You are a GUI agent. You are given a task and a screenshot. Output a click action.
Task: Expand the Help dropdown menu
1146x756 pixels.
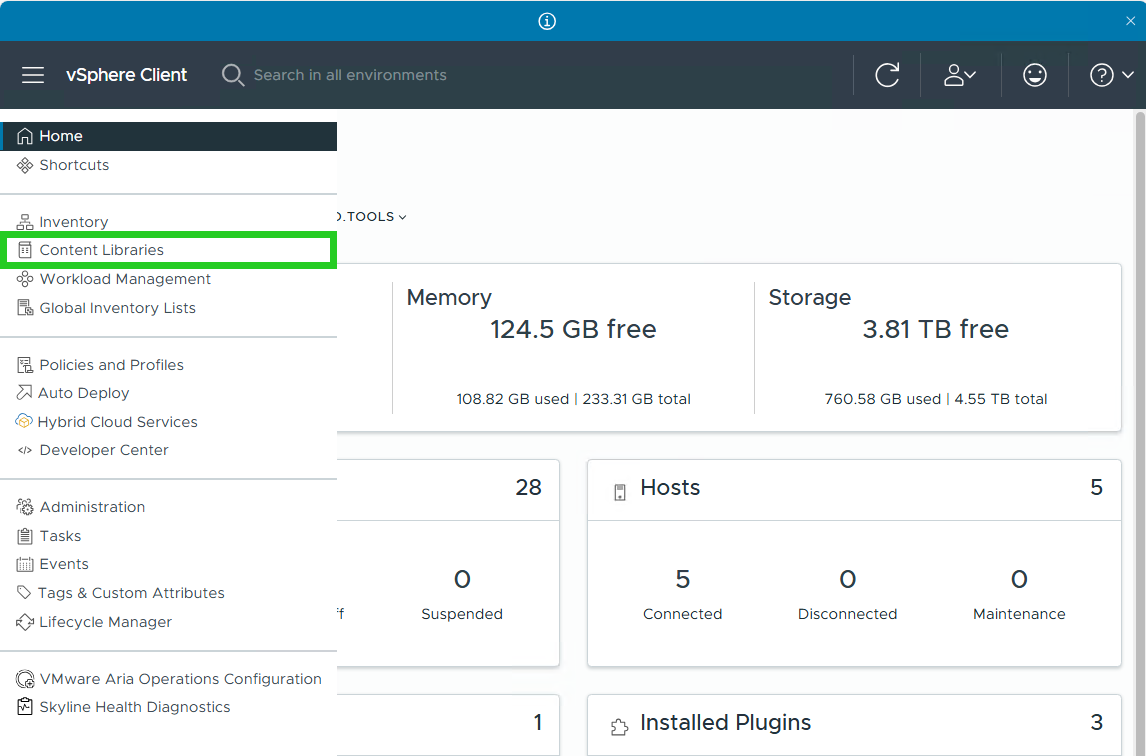pyautogui.click(x=1110, y=75)
